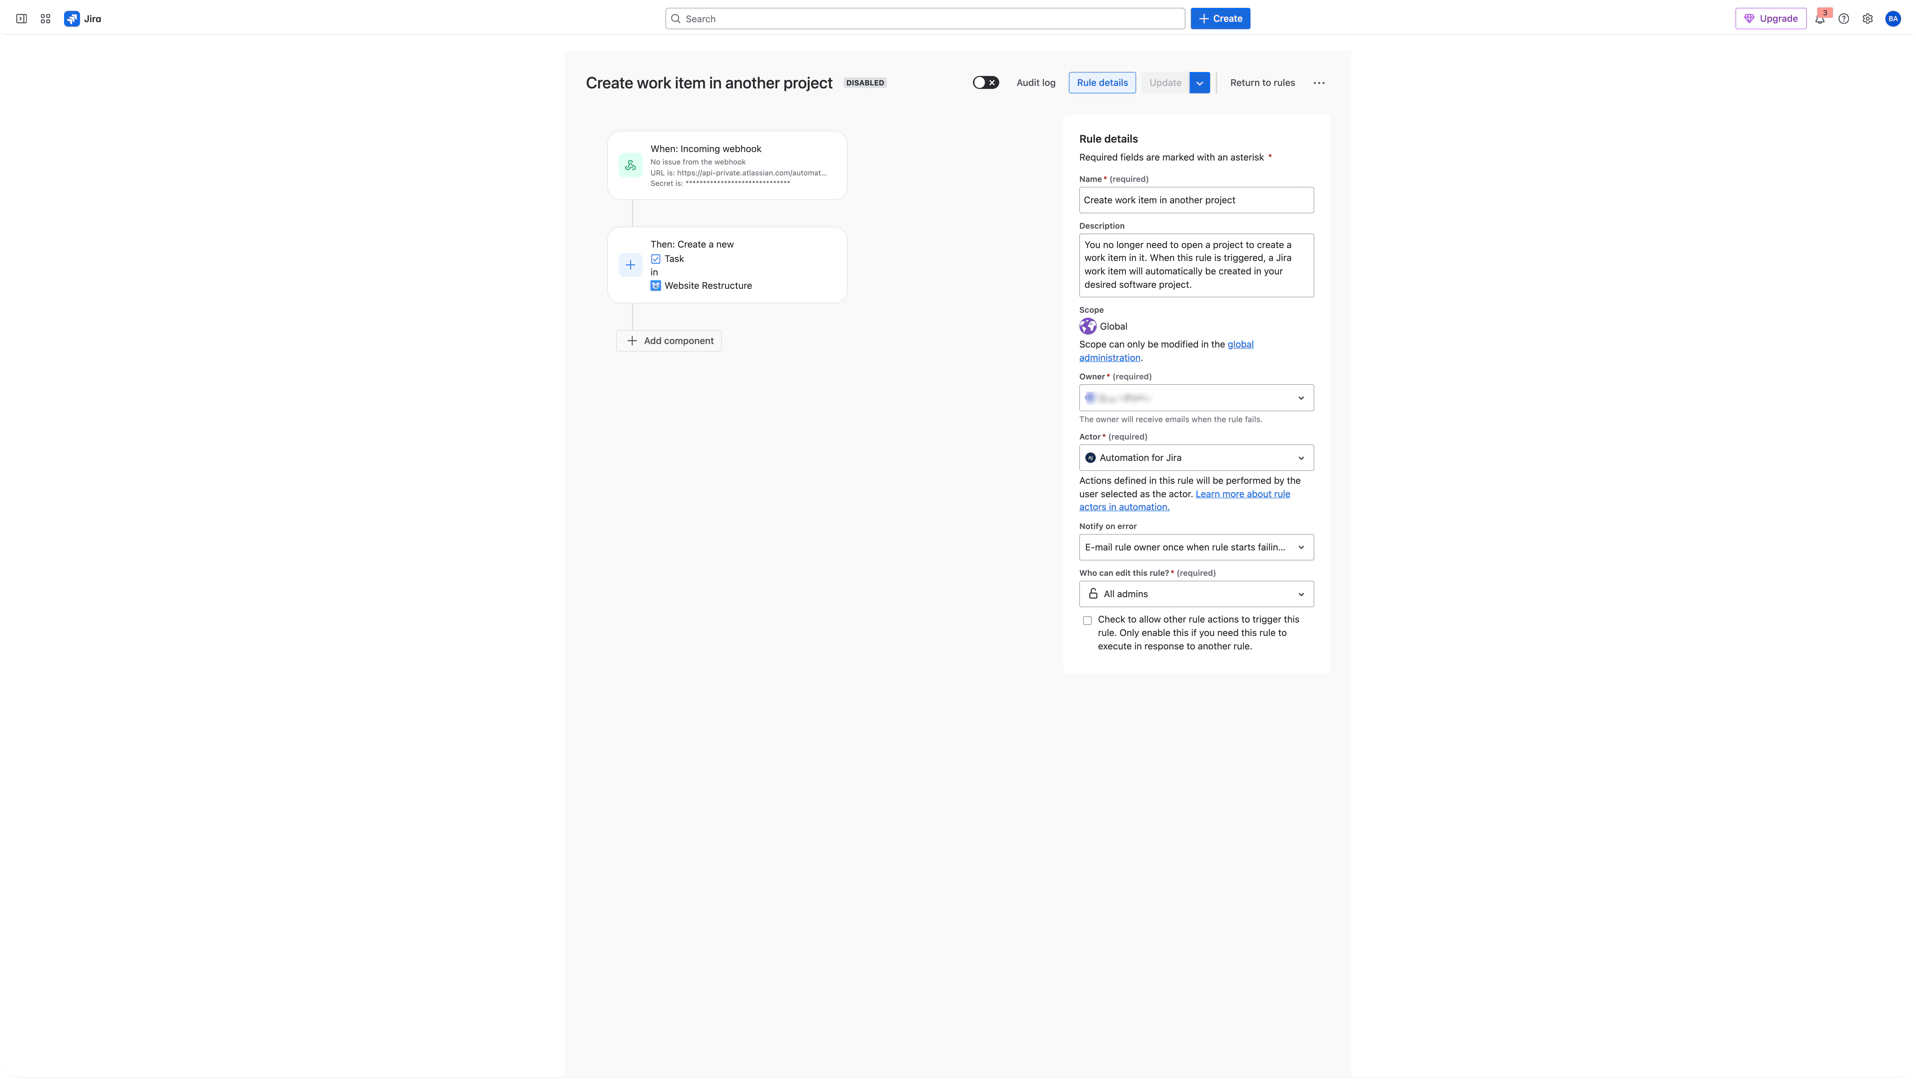1916x1080 pixels.
Task: Click the Incoming webhook trigger icon
Action: pyautogui.click(x=630, y=165)
